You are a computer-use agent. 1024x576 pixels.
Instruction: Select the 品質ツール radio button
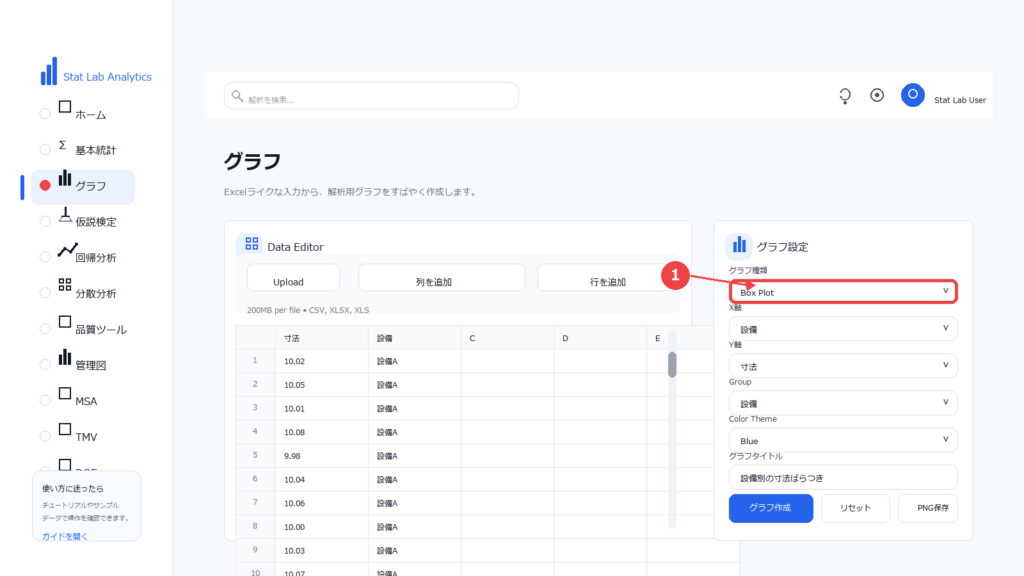(x=45, y=328)
